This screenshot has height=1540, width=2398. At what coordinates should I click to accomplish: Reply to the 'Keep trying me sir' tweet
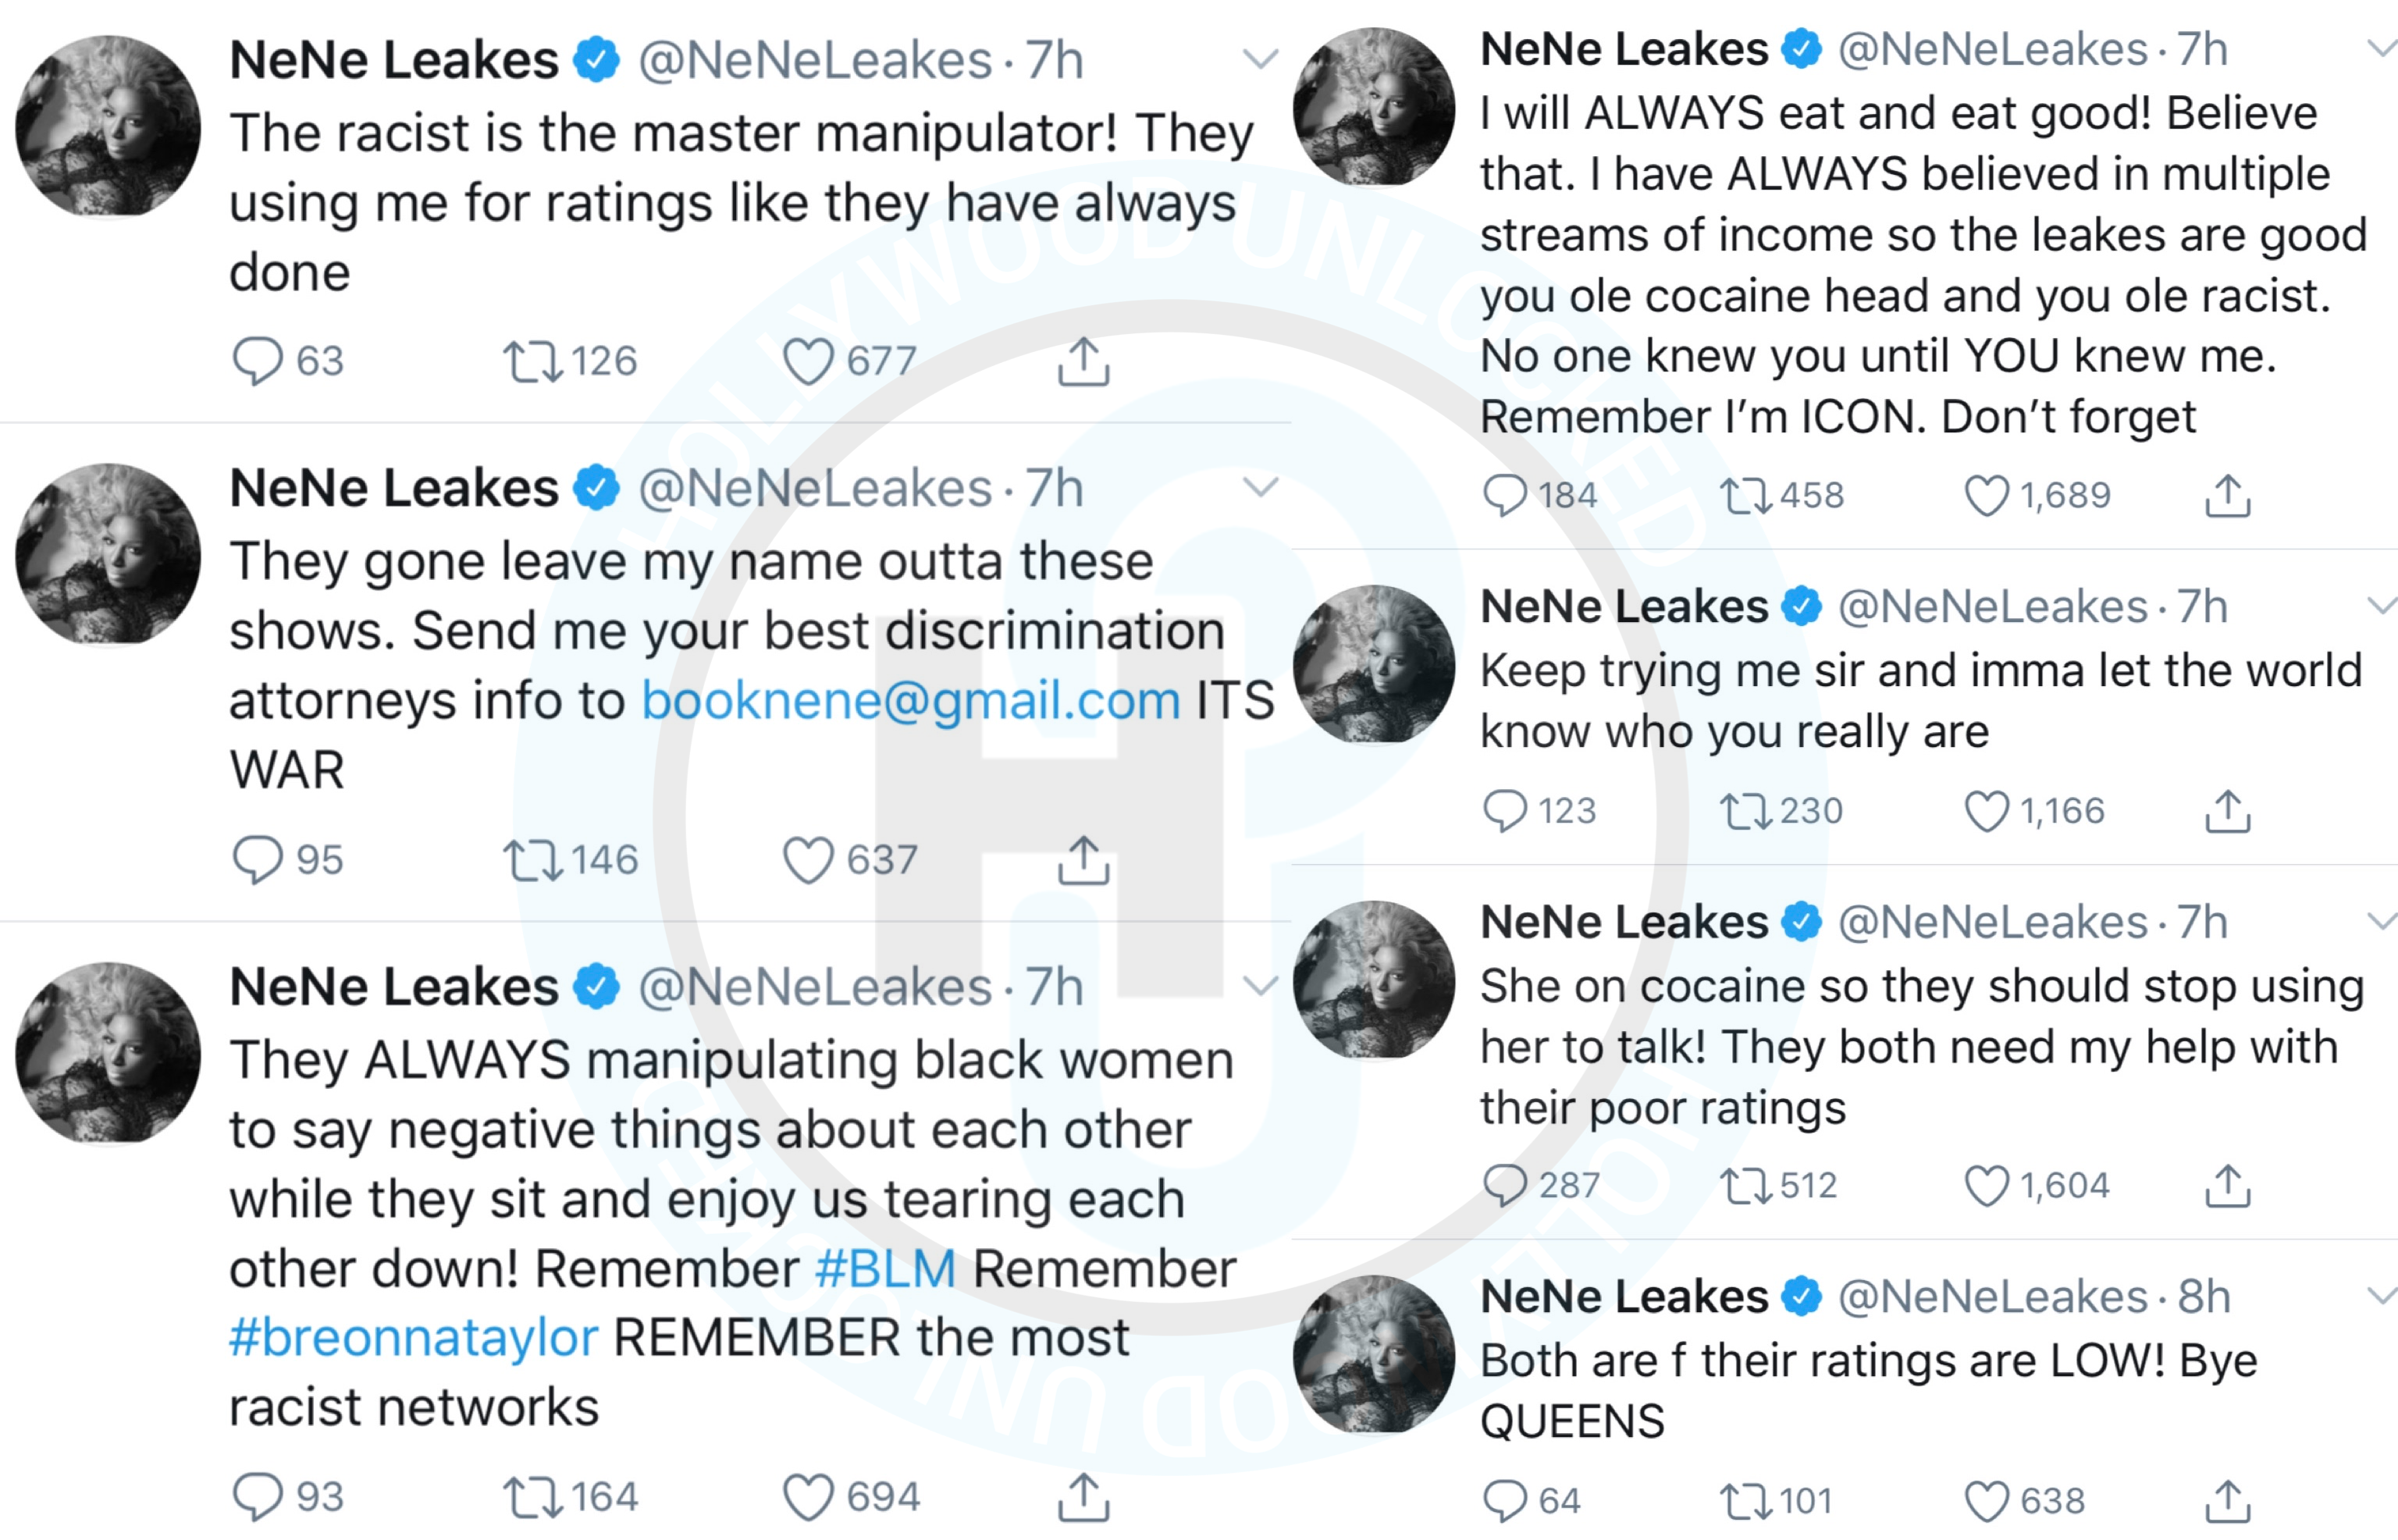pyautogui.click(x=1504, y=811)
